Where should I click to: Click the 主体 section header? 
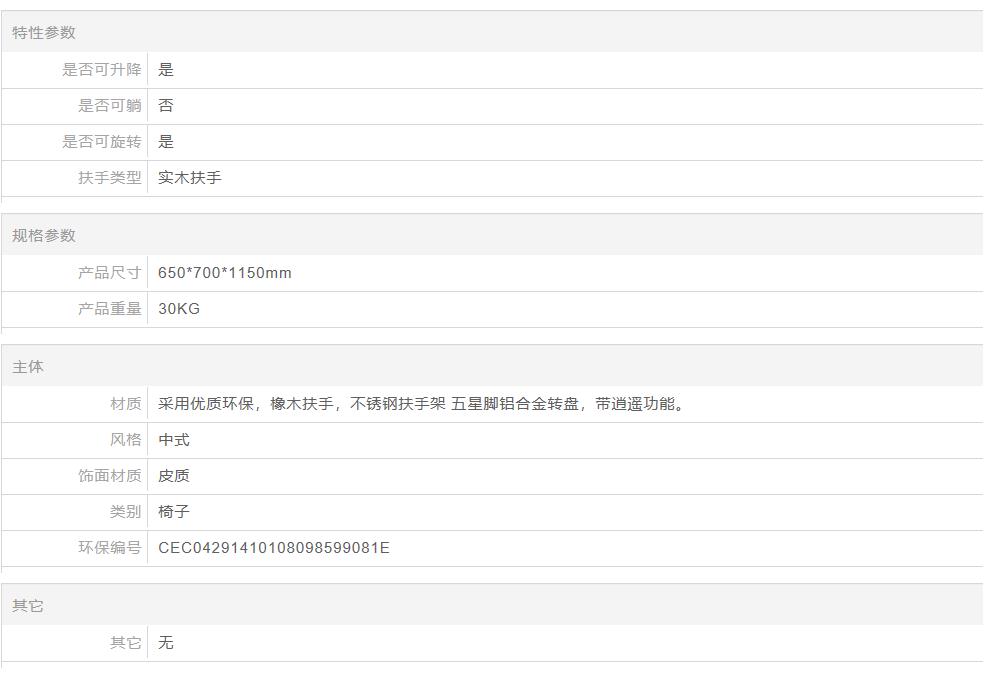tap(28, 367)
